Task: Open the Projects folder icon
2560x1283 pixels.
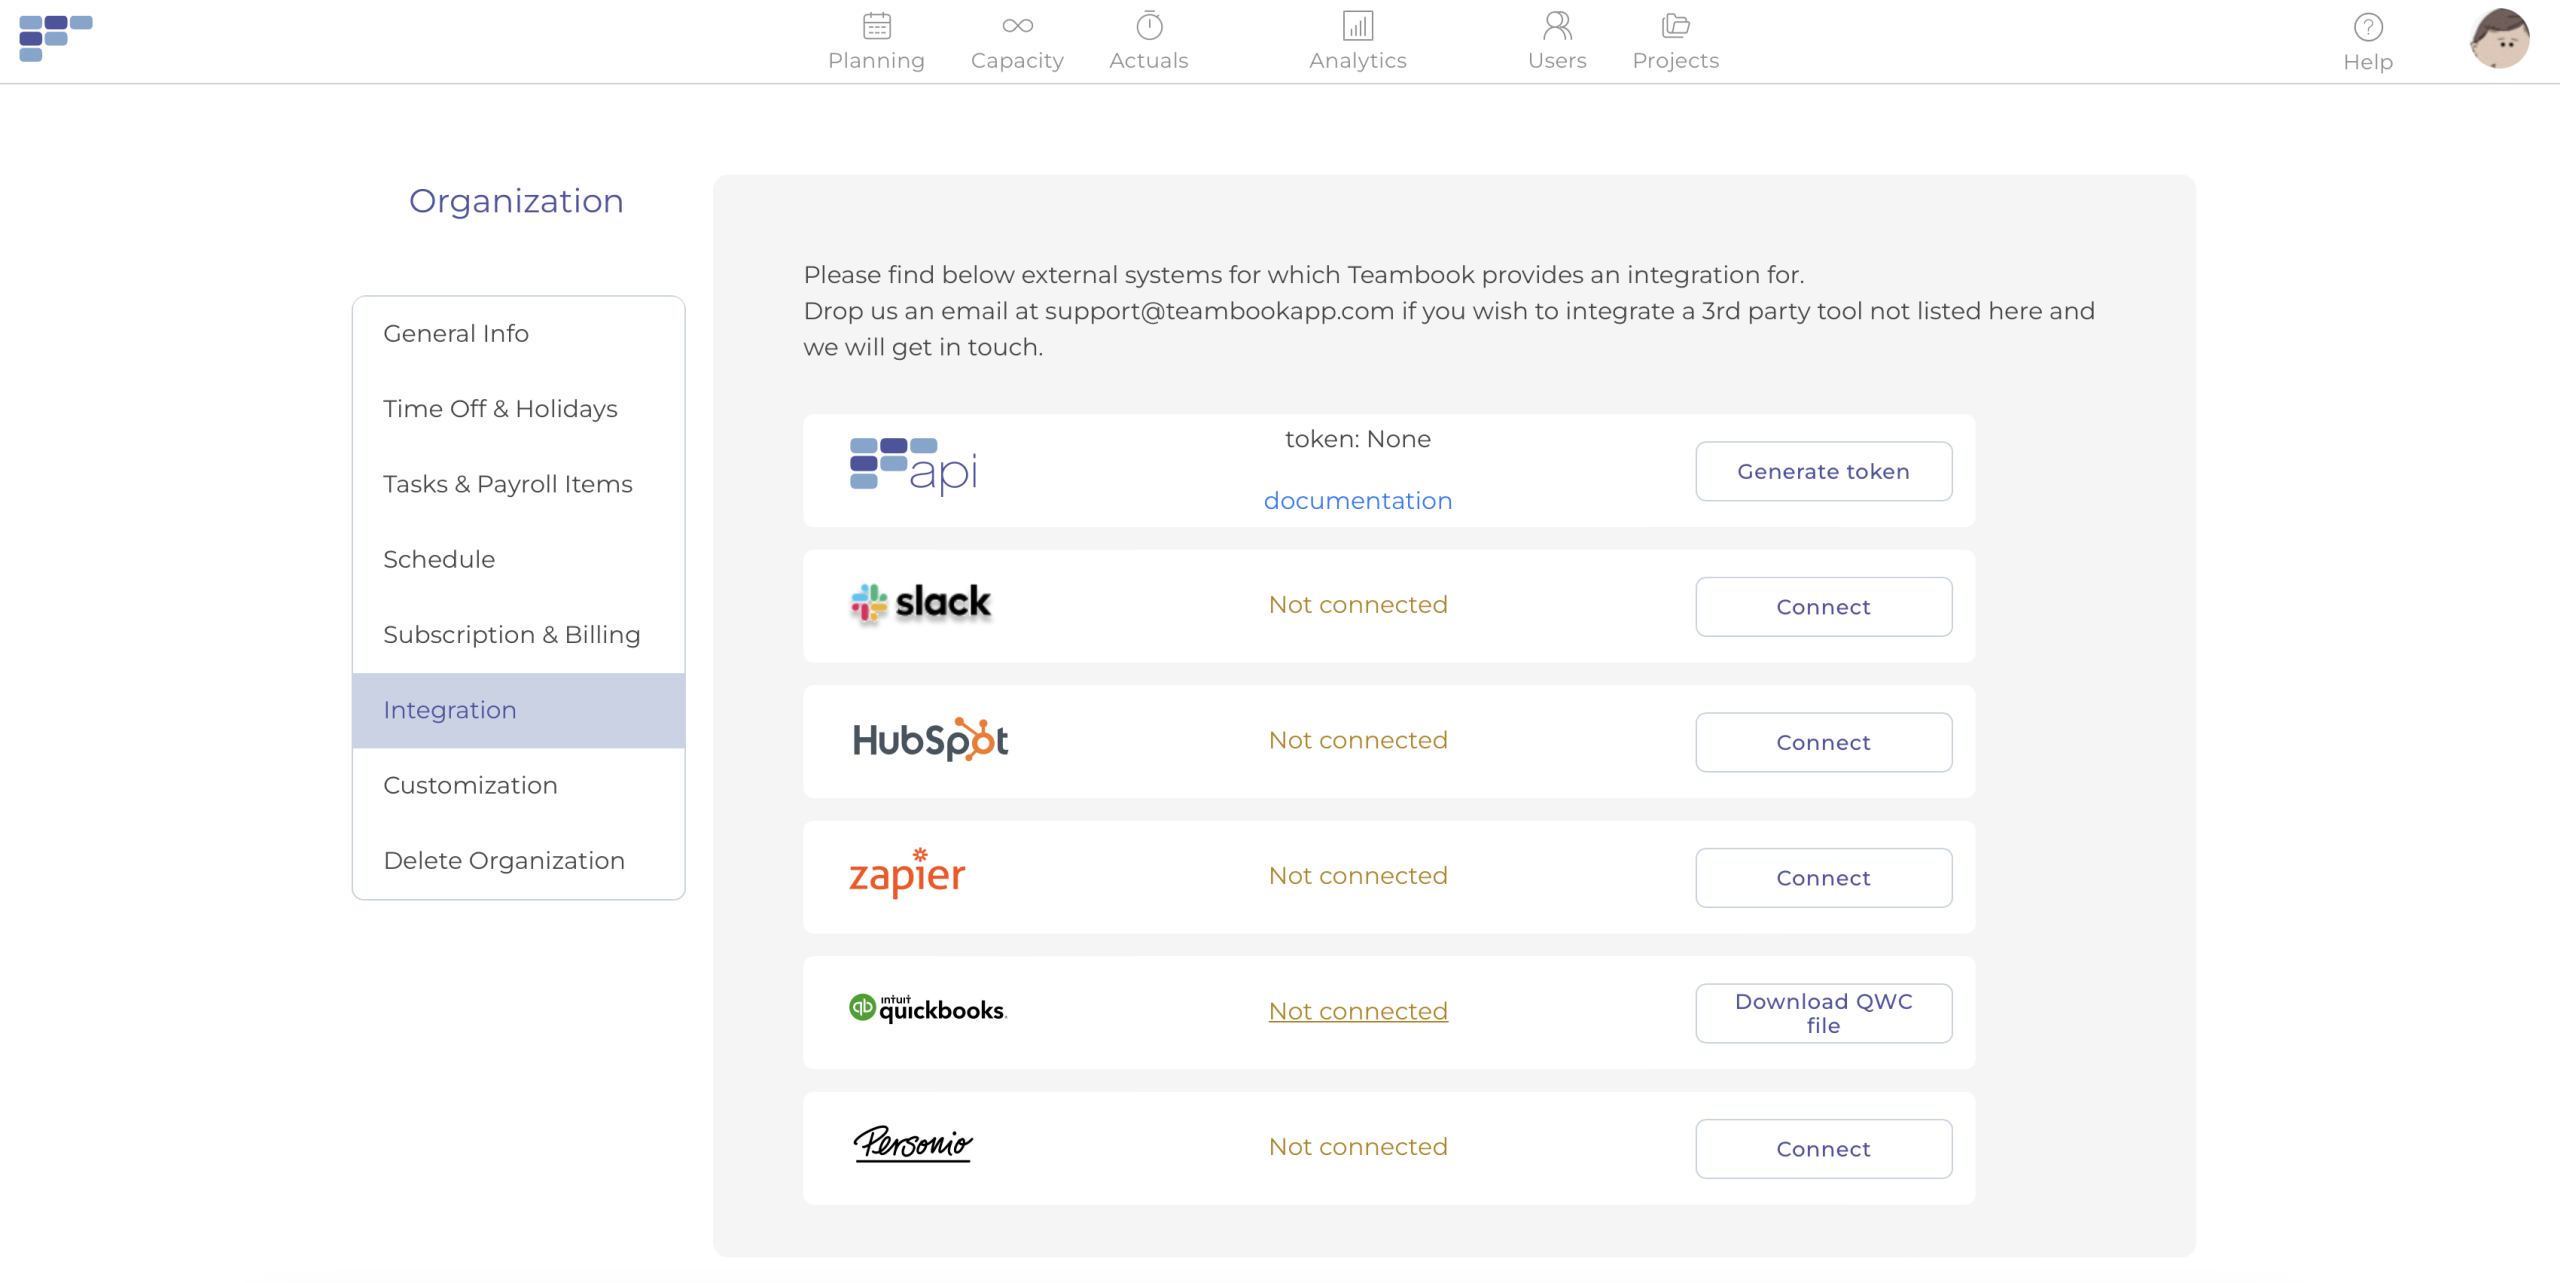Action: [x=1675, y=26]
